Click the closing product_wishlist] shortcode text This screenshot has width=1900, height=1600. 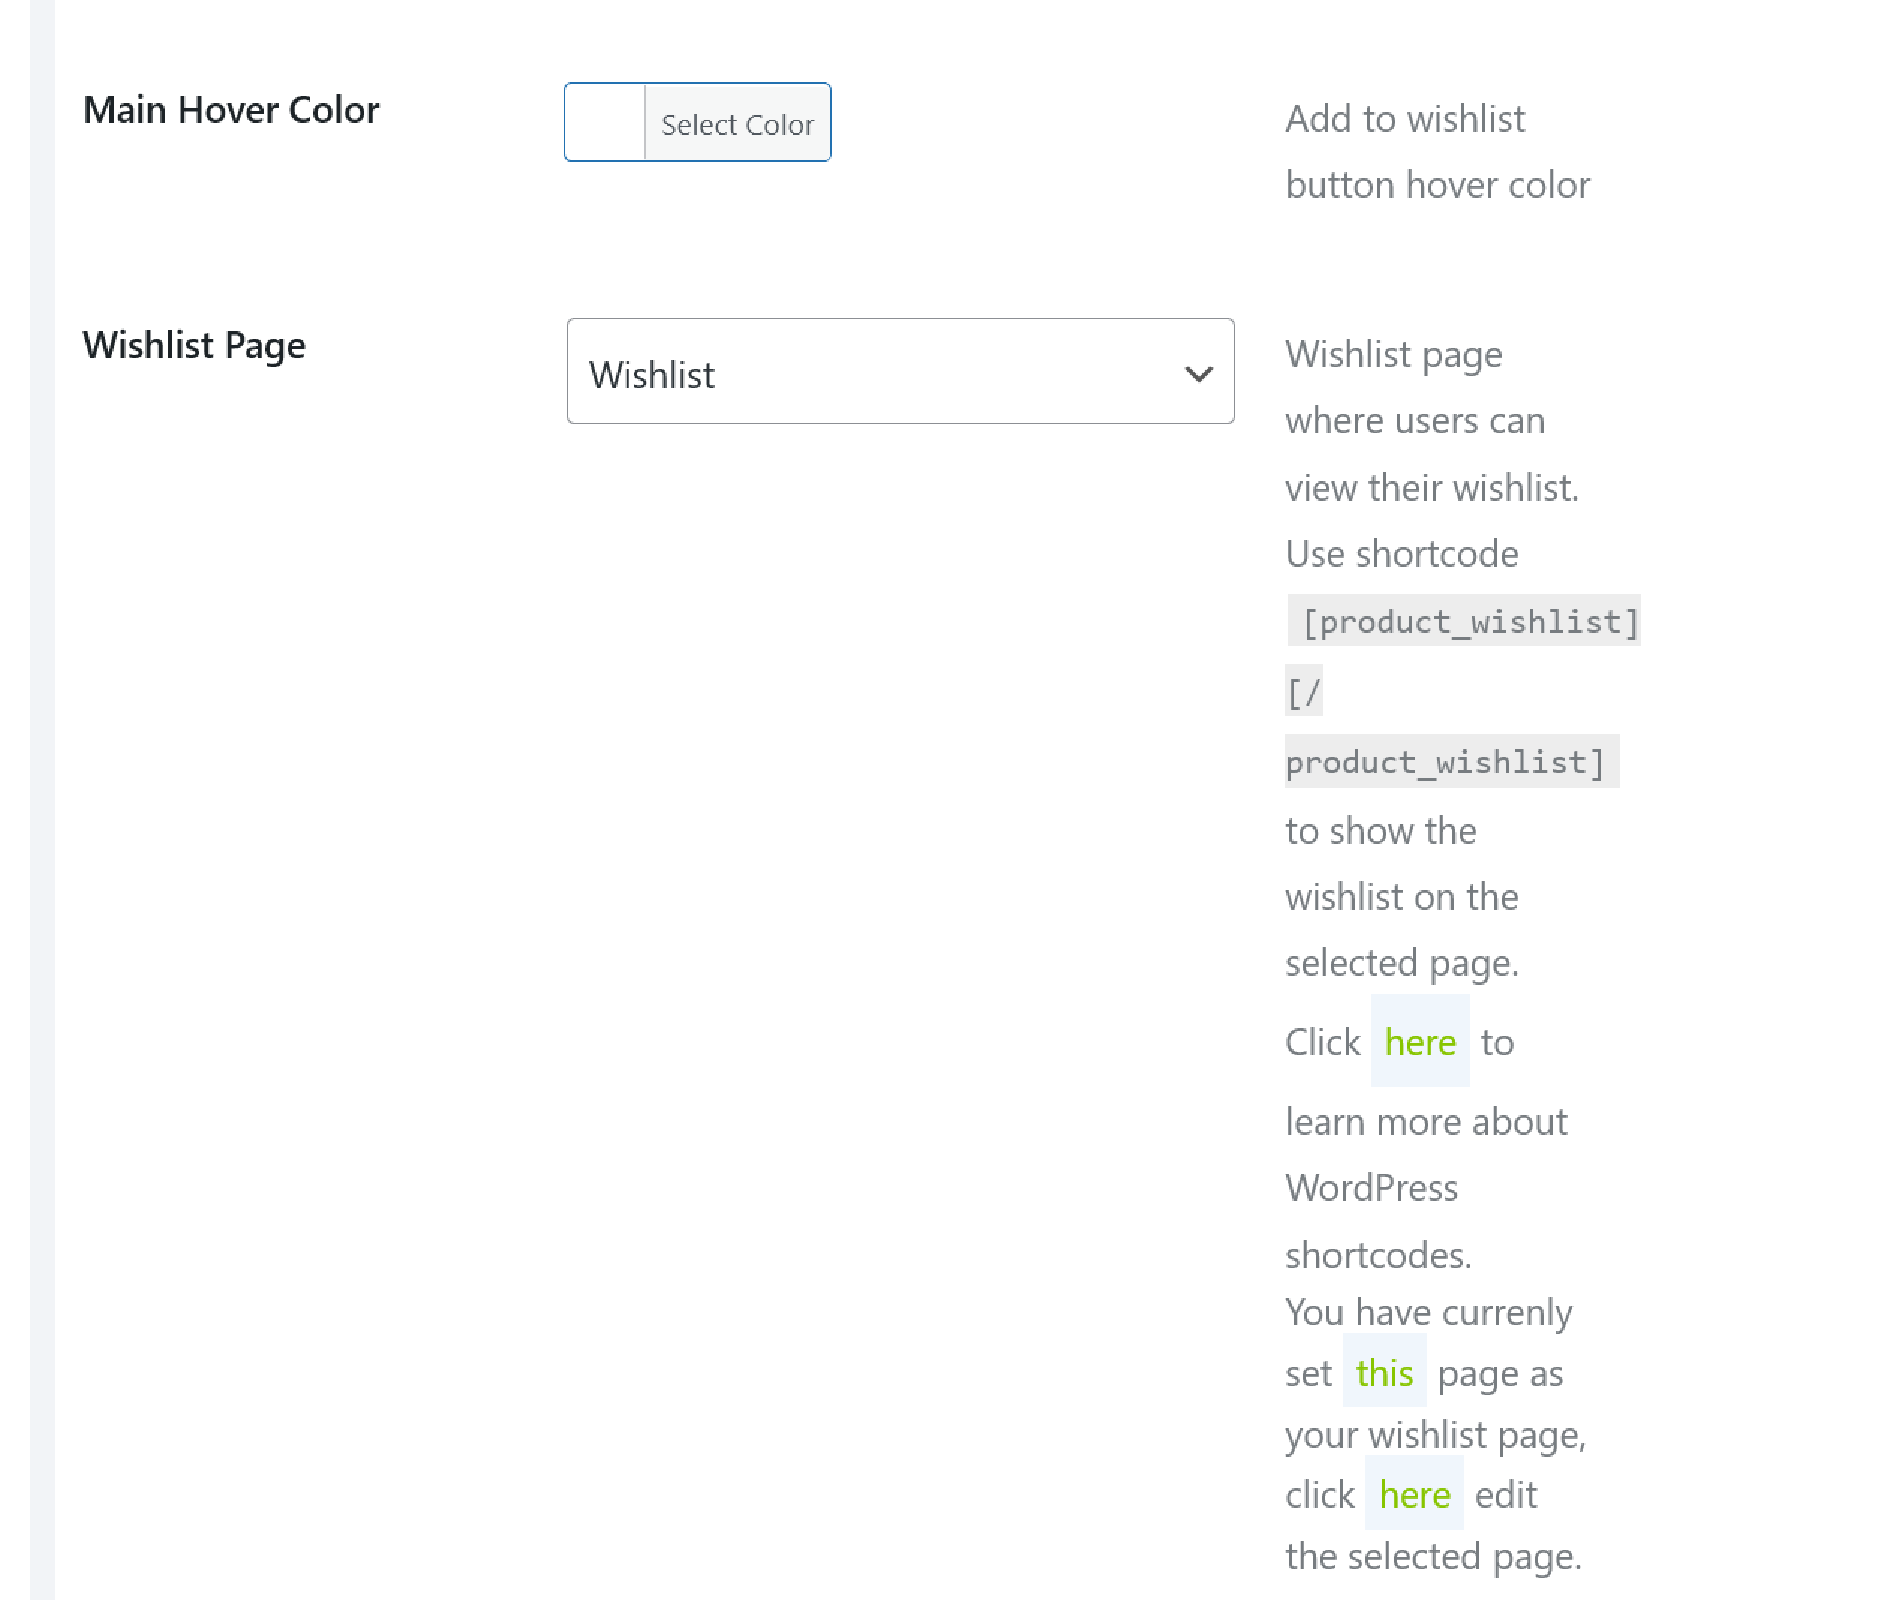click(x=1447, y=762)
